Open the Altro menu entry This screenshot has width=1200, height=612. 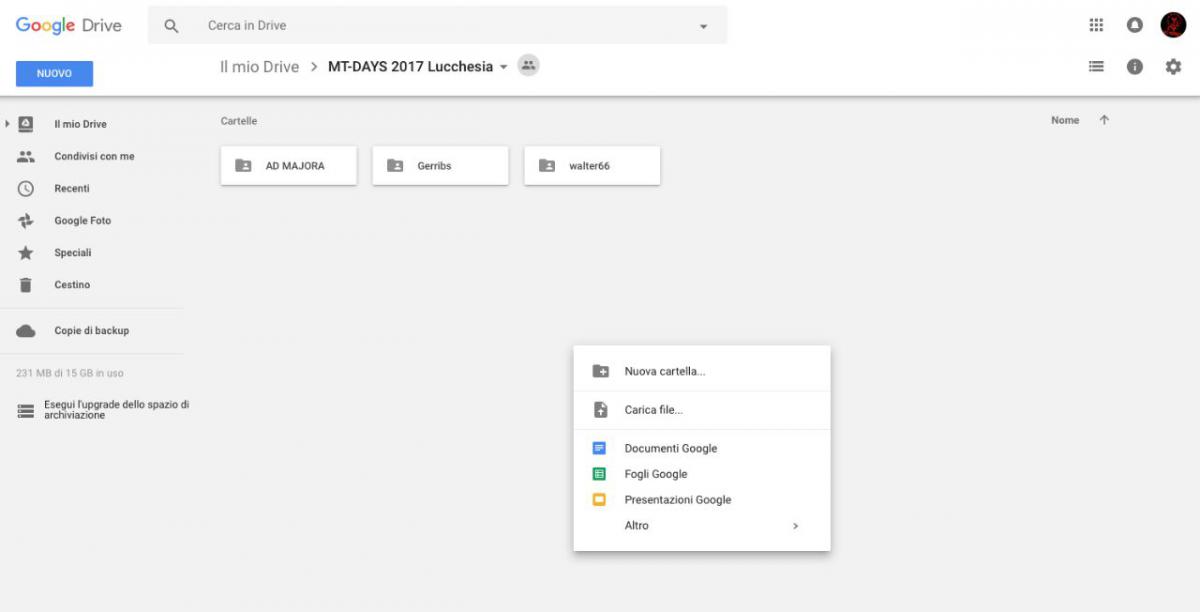pyautogui.click(x=702, y=525)
